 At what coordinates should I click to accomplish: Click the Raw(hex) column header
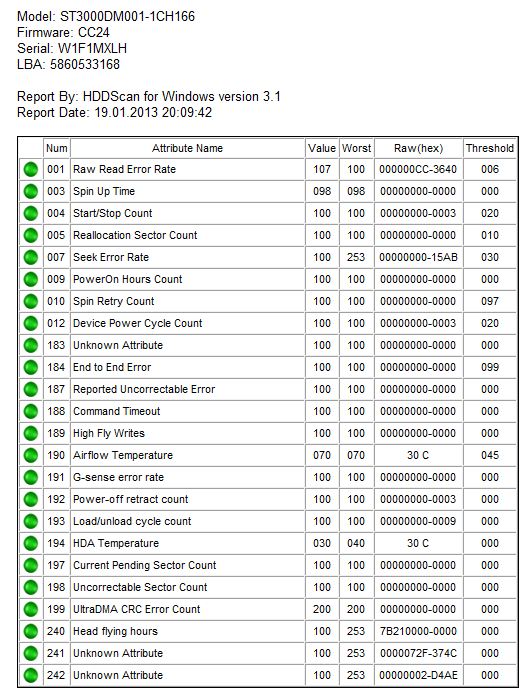click(418, 148)
